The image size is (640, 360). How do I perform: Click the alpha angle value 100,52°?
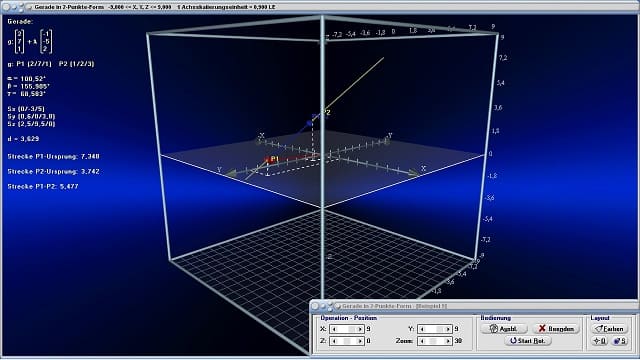(32, 78)
